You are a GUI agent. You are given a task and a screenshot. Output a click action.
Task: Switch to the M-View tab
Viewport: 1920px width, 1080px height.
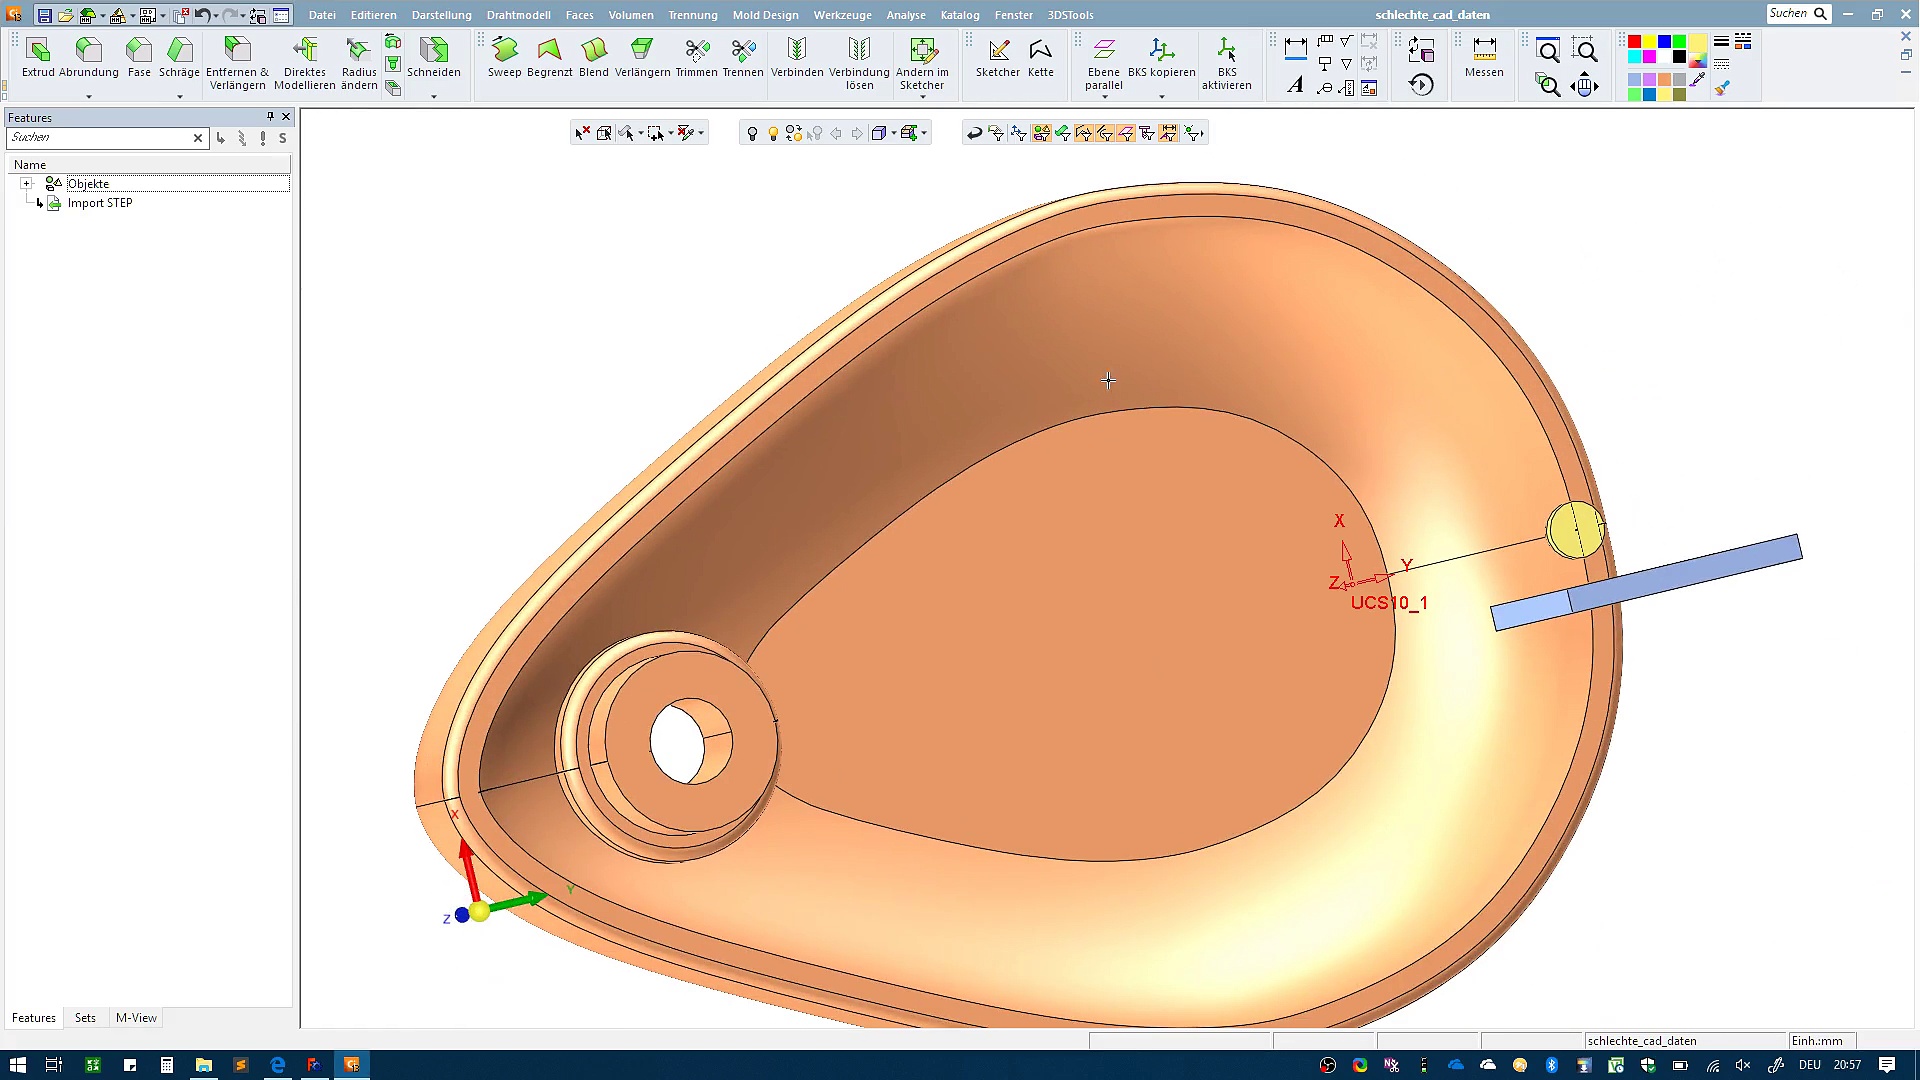click(136, 1018)
